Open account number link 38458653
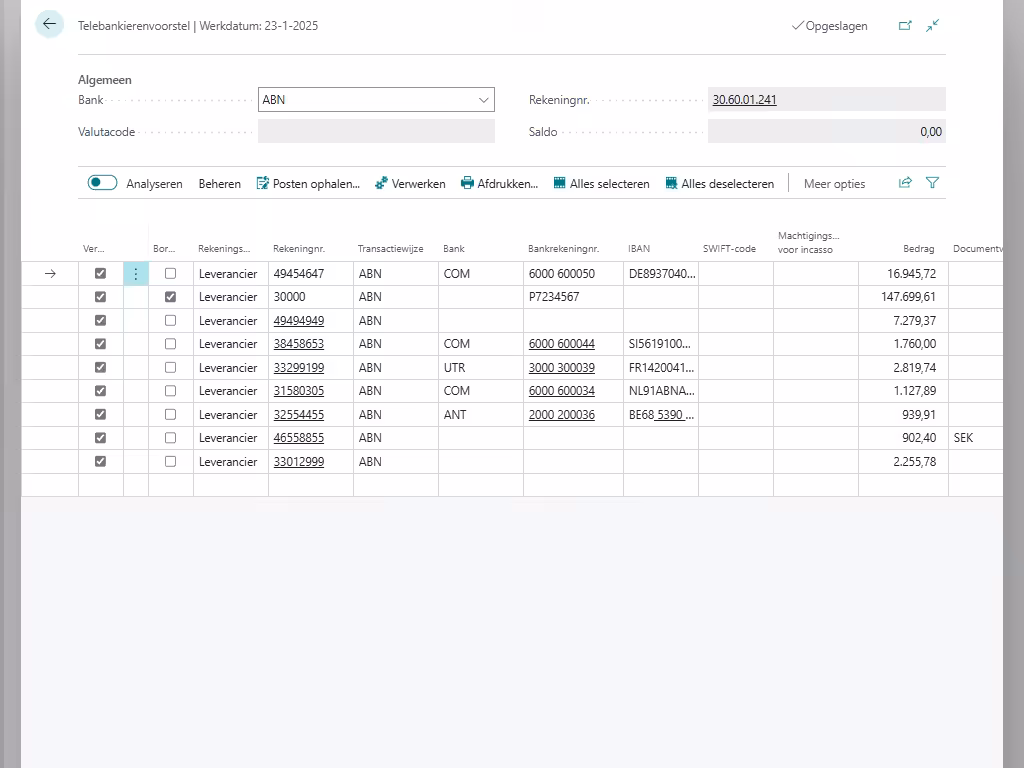Image resolution: width=1024 pixels, height=768 pixels. [298, 344]
